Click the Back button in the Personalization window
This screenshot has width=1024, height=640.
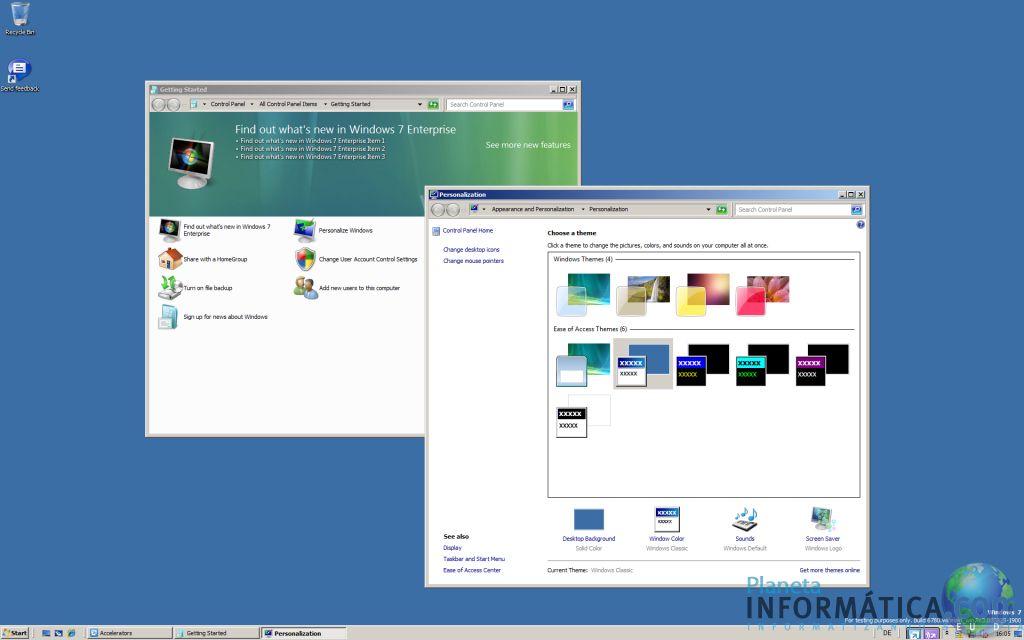pos(438,210)
